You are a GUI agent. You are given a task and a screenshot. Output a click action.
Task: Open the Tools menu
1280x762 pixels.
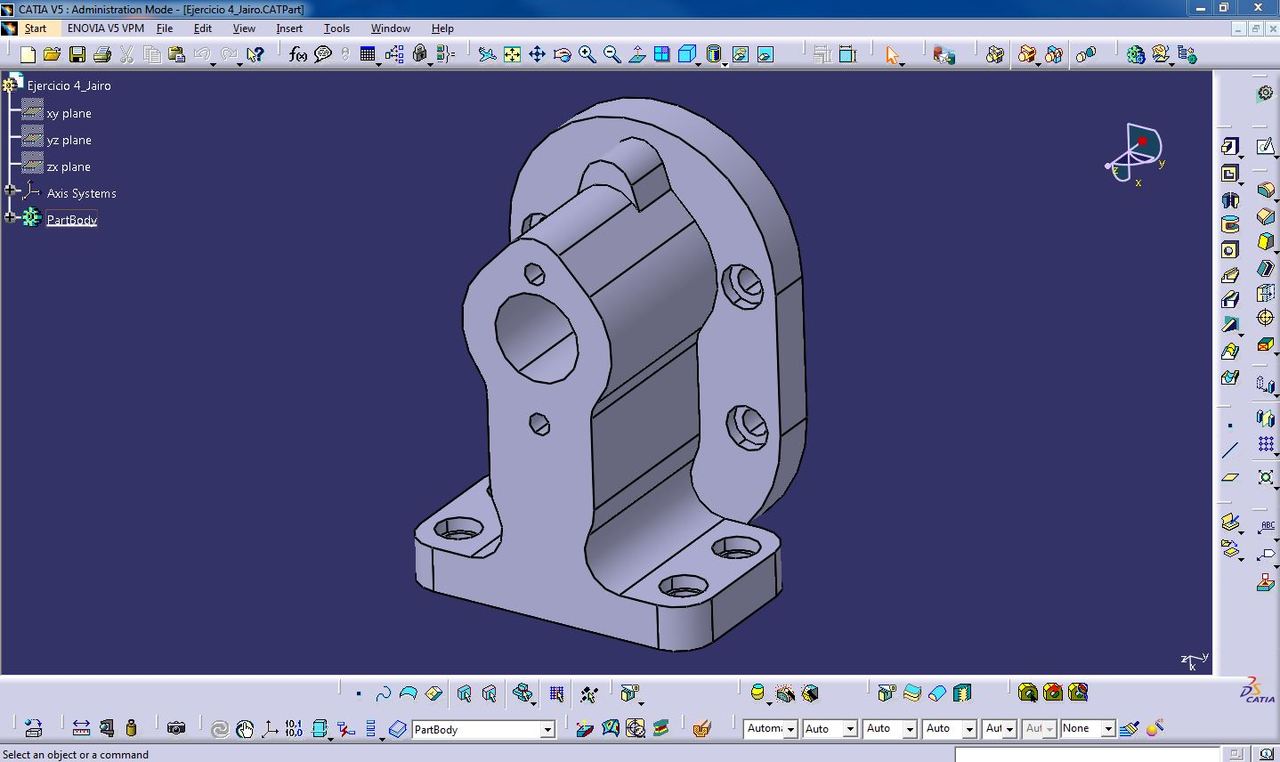coord(337,28)
